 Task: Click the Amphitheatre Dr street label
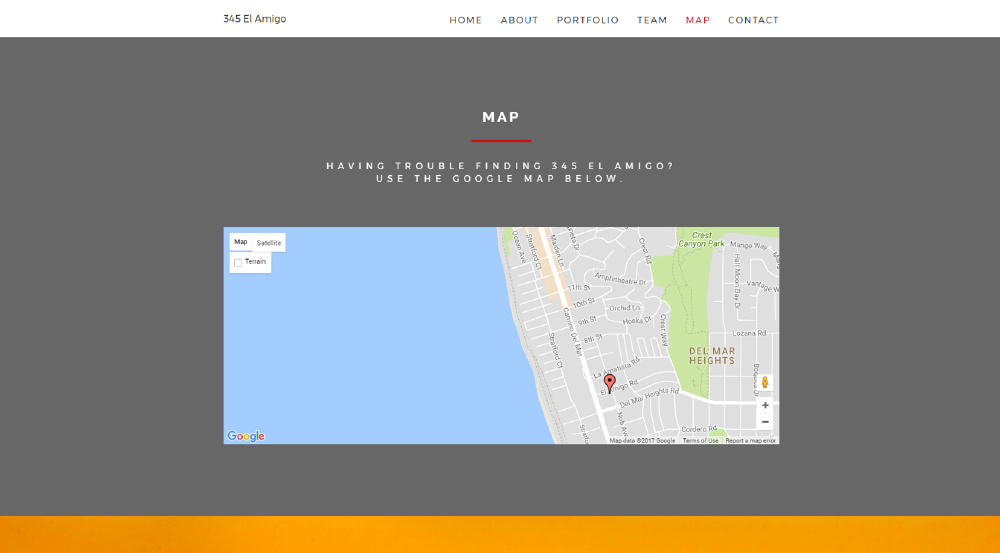click(x=620, y=279)
